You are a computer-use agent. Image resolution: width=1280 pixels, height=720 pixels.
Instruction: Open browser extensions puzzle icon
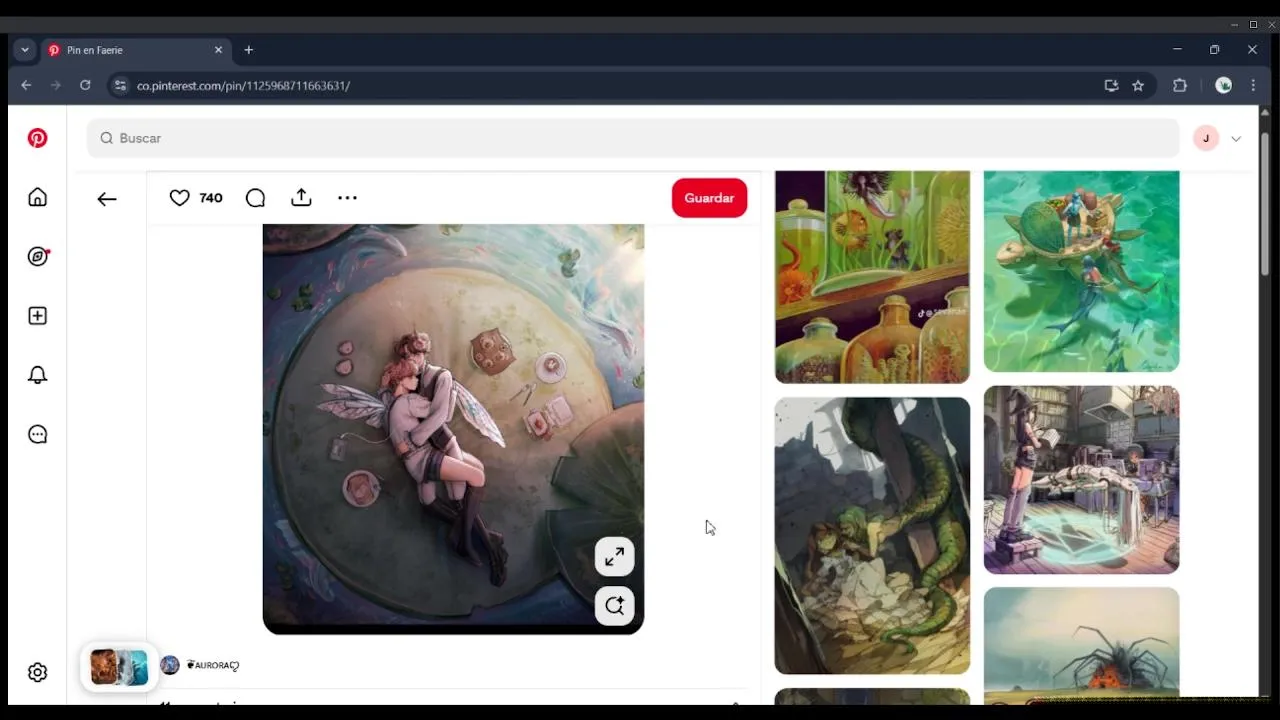(x=1180, y=85)
